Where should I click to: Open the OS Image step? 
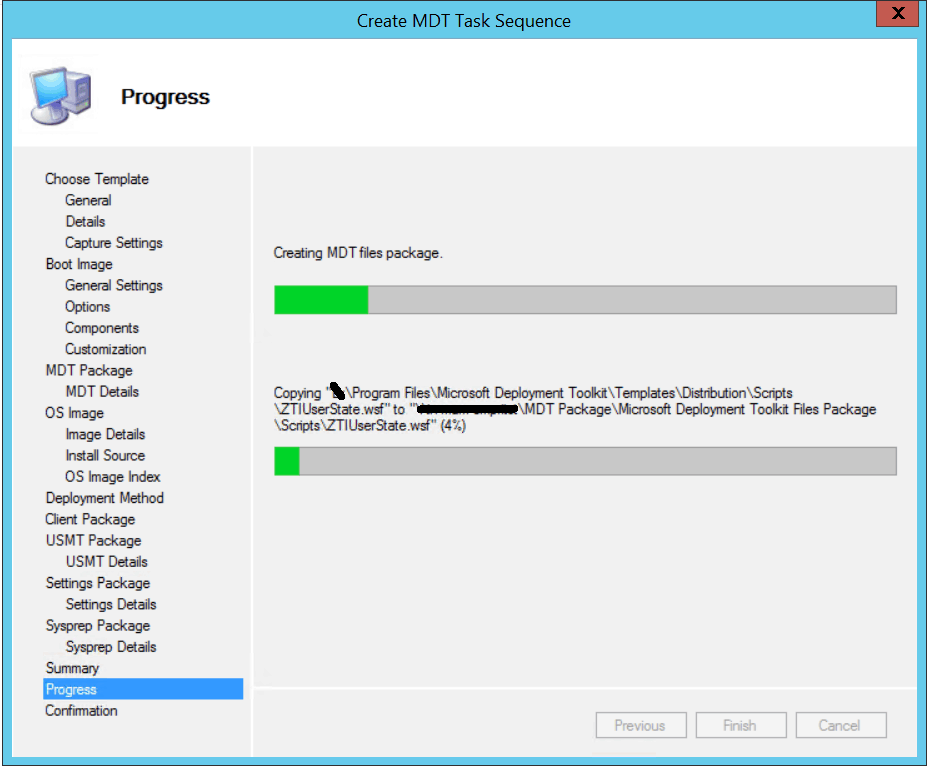(x=74, y=413)
